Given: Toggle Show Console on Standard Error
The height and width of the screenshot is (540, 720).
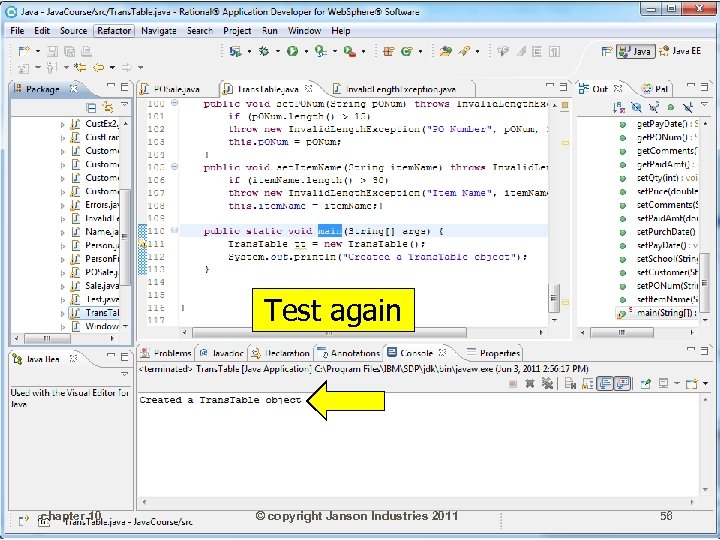Looking at the screenshot, I should click(623, 383).
